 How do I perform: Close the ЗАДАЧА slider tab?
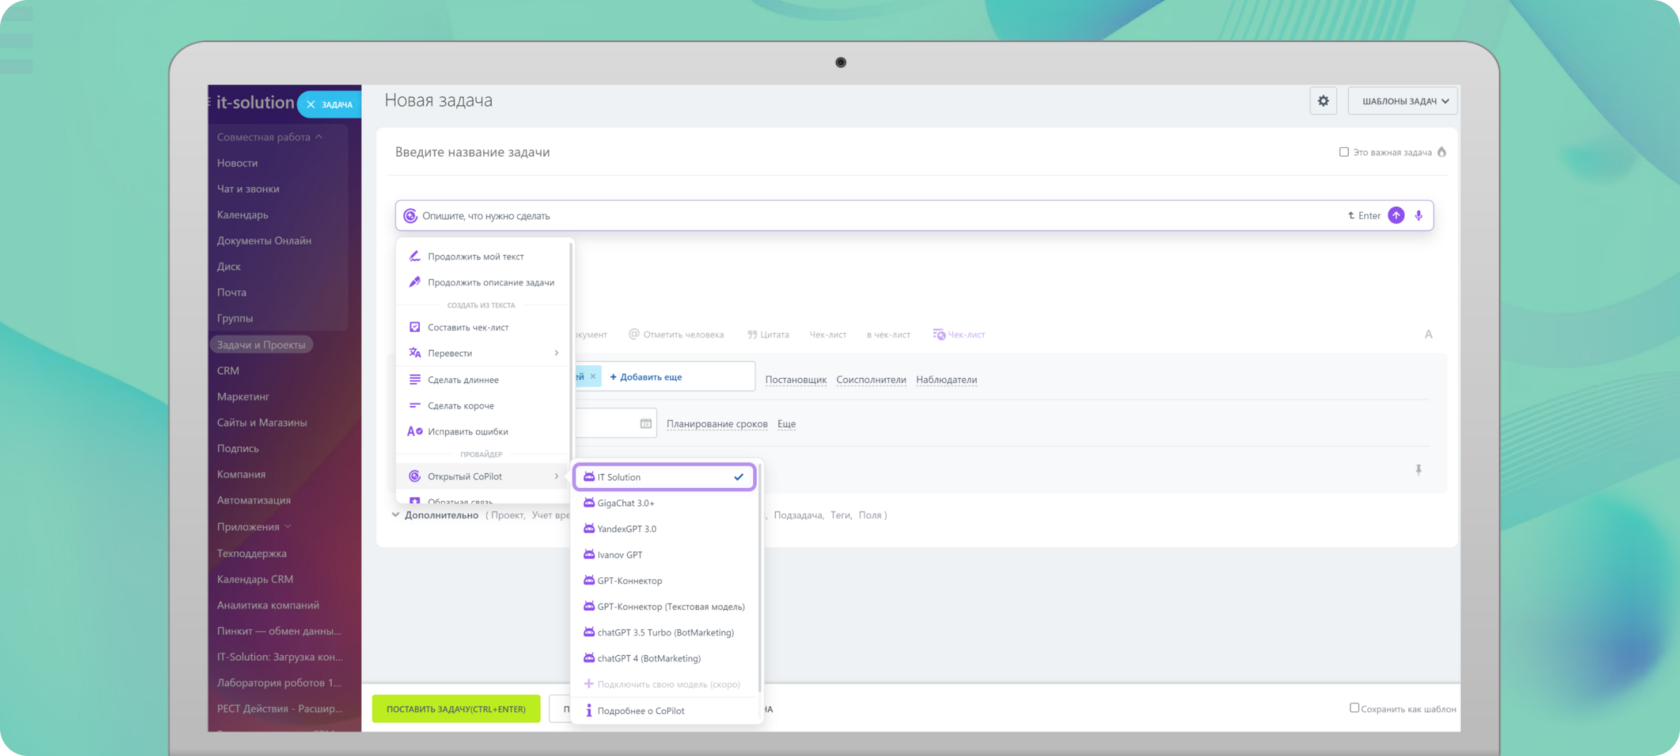coord(311,104)
